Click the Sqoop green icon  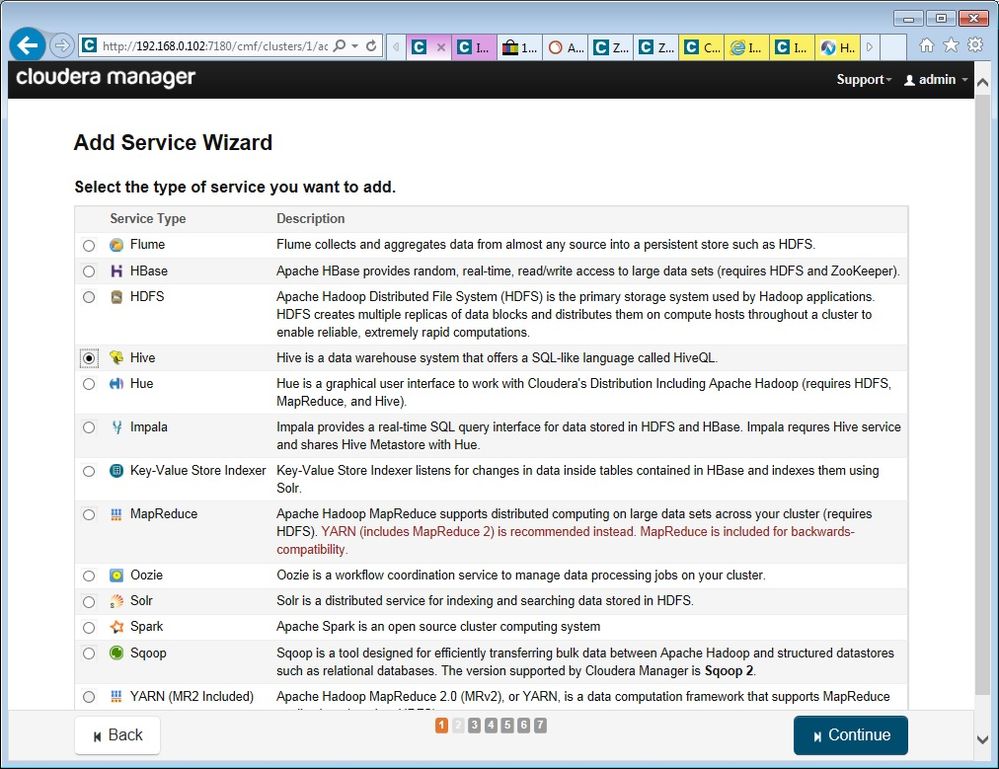pos(116,653)
